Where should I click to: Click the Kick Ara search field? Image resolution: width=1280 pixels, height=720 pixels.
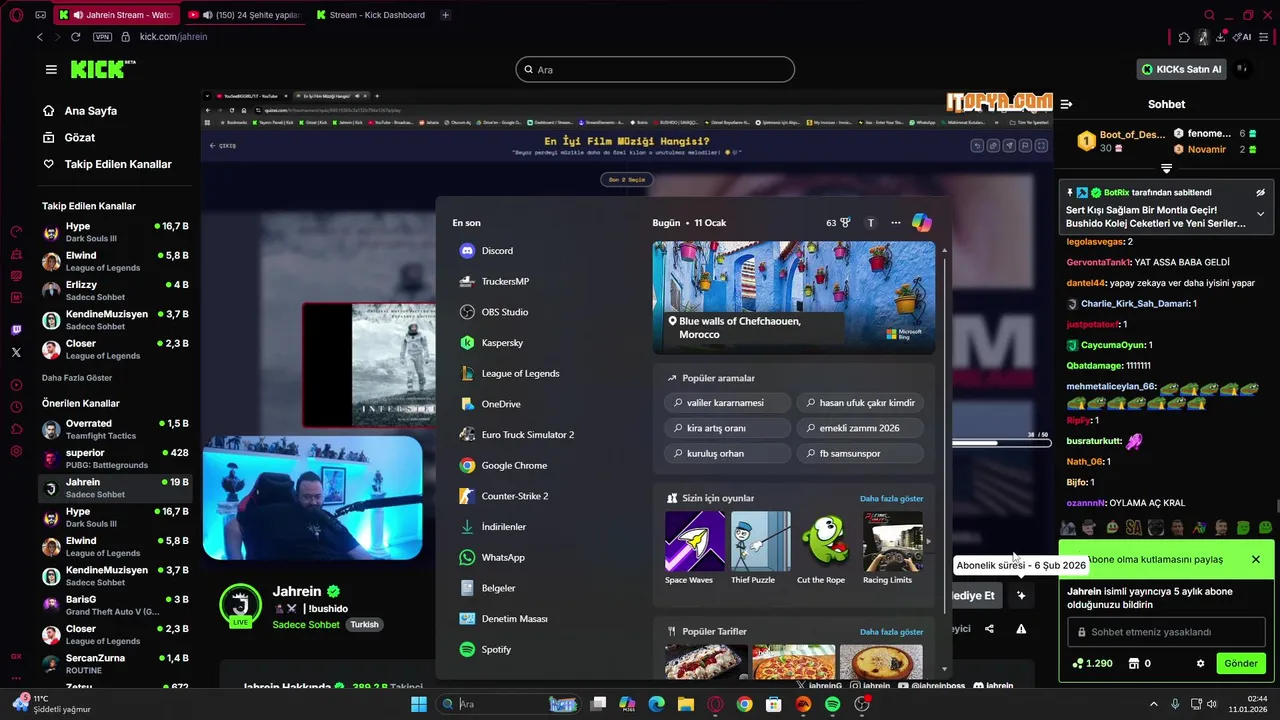[655, 69]
